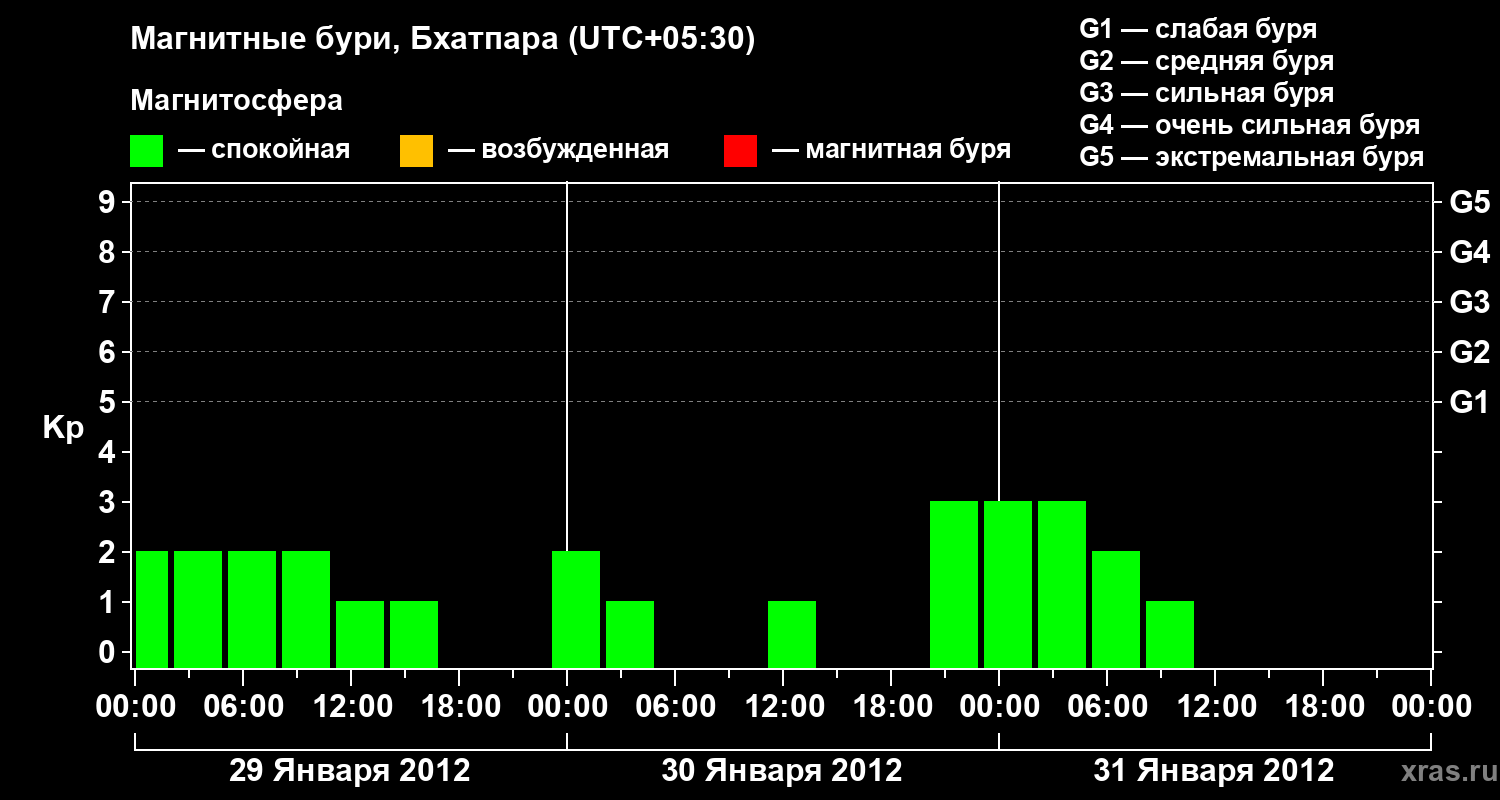Select the 29 Января 2012 date label

click(x=349, y=771)
